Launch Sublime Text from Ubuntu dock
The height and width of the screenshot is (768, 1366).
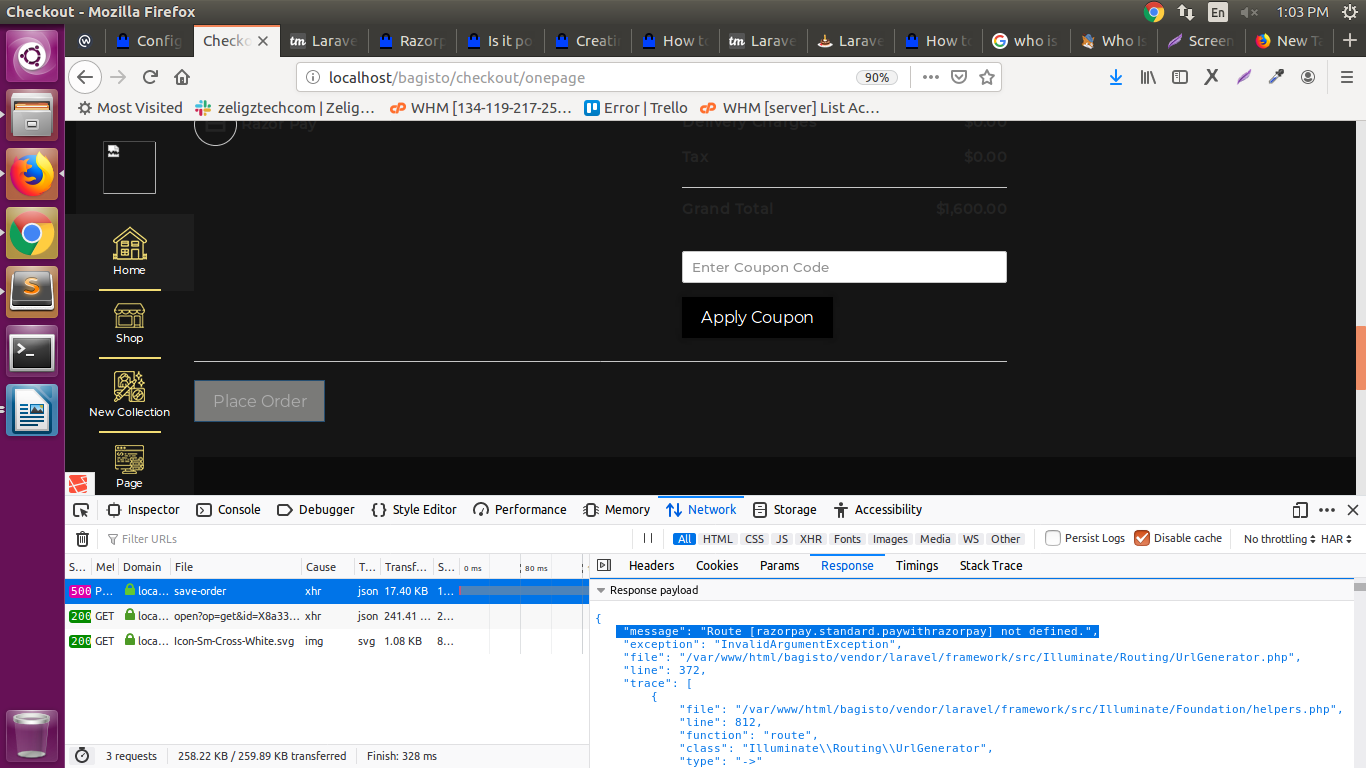32,292
